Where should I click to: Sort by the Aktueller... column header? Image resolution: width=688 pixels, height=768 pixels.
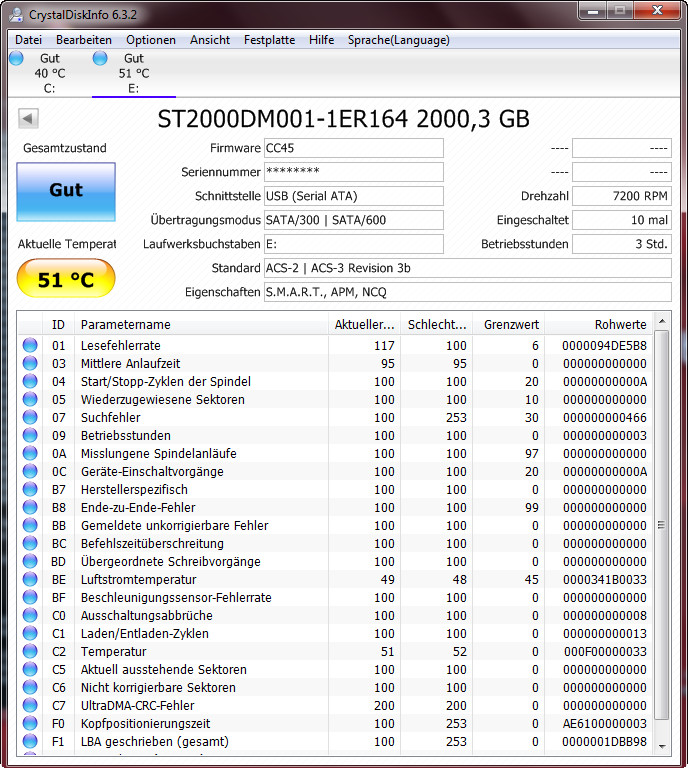click(364, 324)
